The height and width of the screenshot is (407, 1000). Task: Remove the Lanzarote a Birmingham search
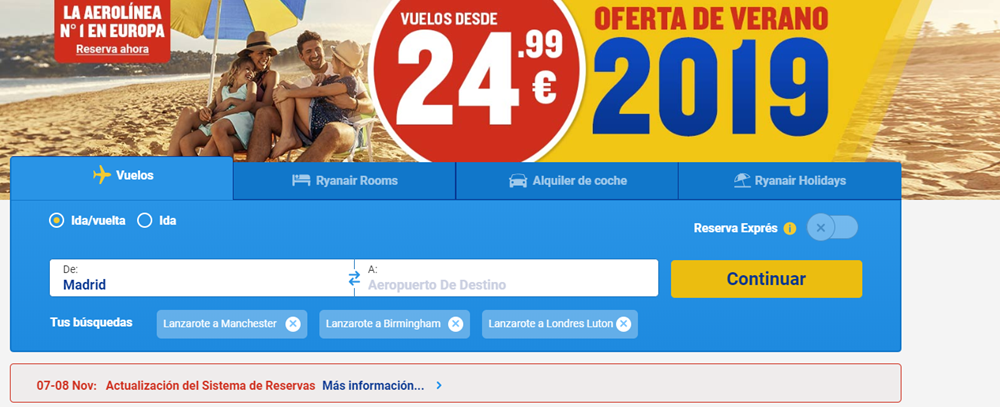point(455,324)
